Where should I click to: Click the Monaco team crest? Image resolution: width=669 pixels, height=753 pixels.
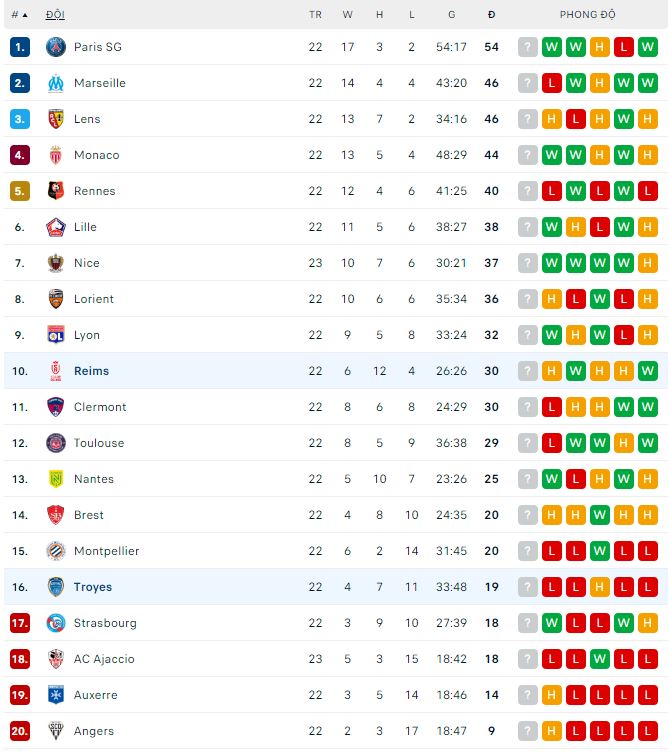56,155
